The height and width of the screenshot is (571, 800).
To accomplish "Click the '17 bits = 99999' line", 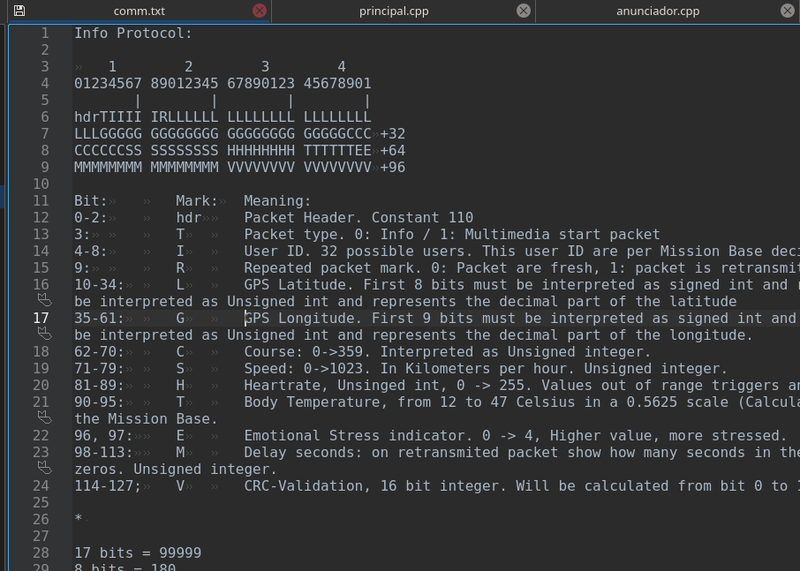I will (x=138, y=553).
